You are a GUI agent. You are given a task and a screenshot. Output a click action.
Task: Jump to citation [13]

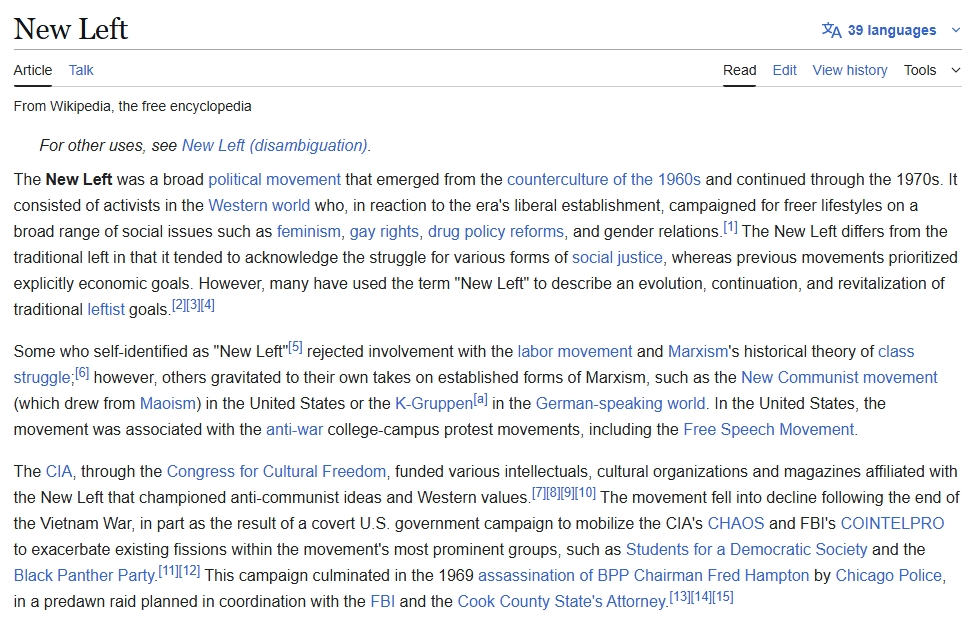[679, 597]
